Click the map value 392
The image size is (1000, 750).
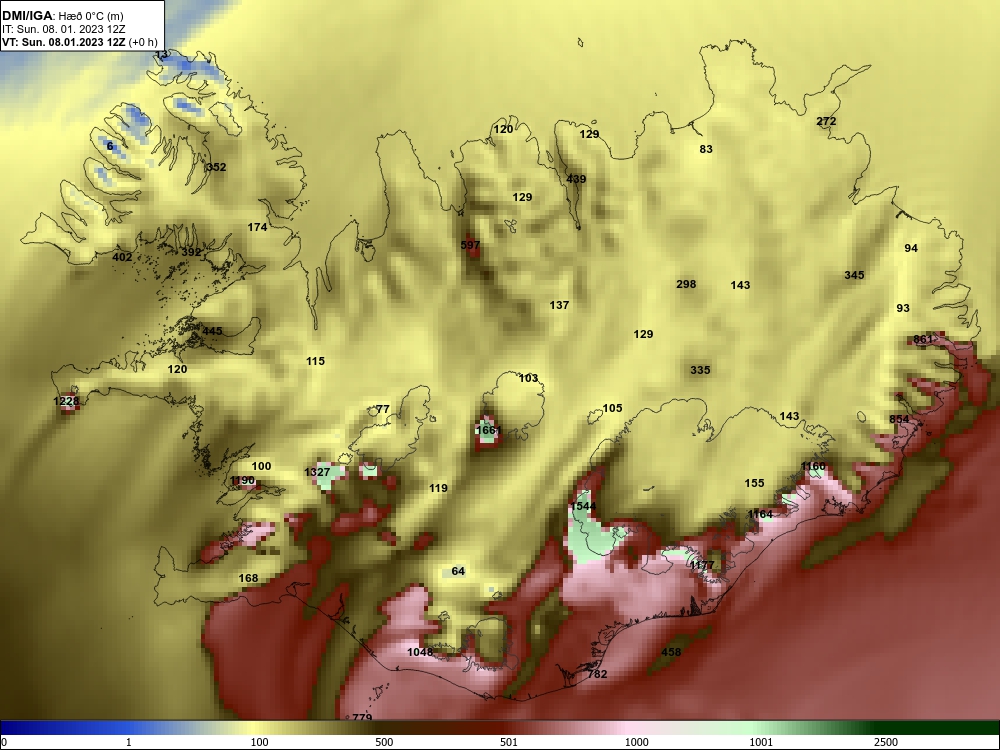(x=191, y=252)
